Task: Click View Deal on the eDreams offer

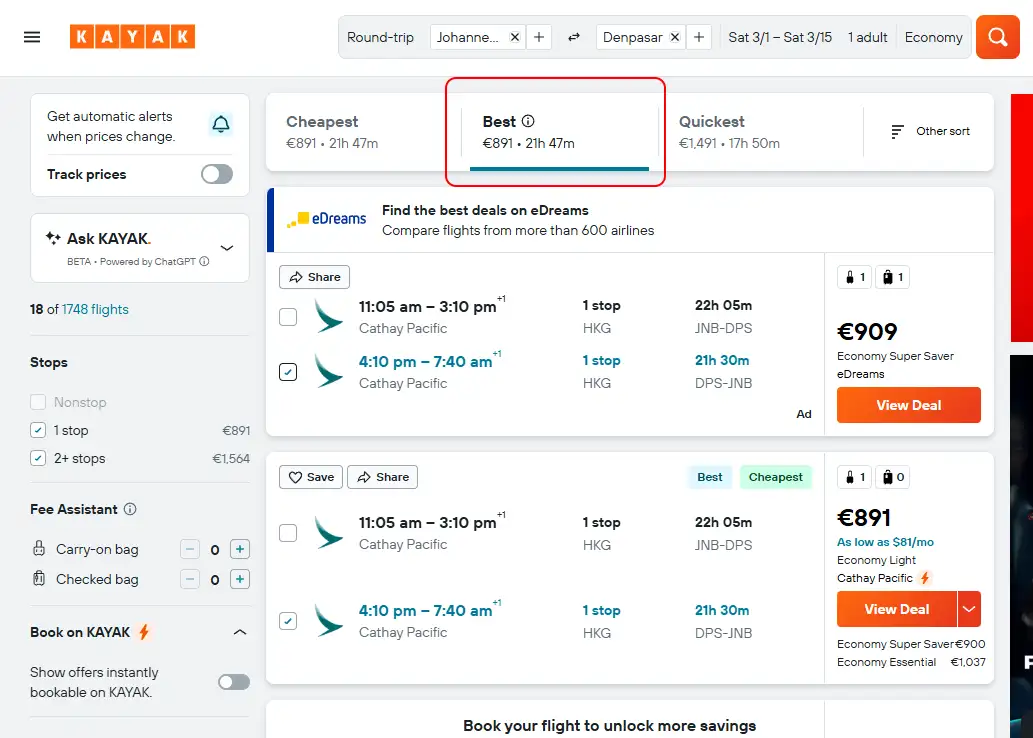Action: click(x=908, y=405)
